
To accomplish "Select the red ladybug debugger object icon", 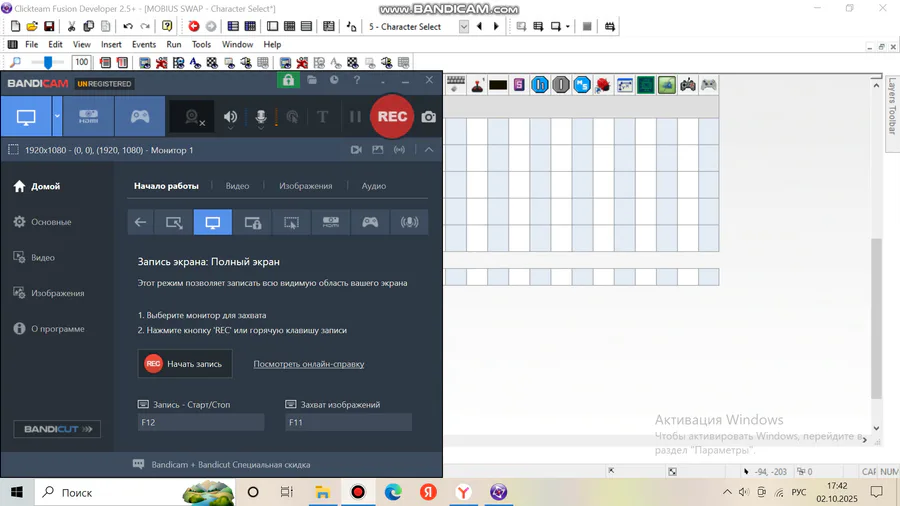I will pos(603,85).
